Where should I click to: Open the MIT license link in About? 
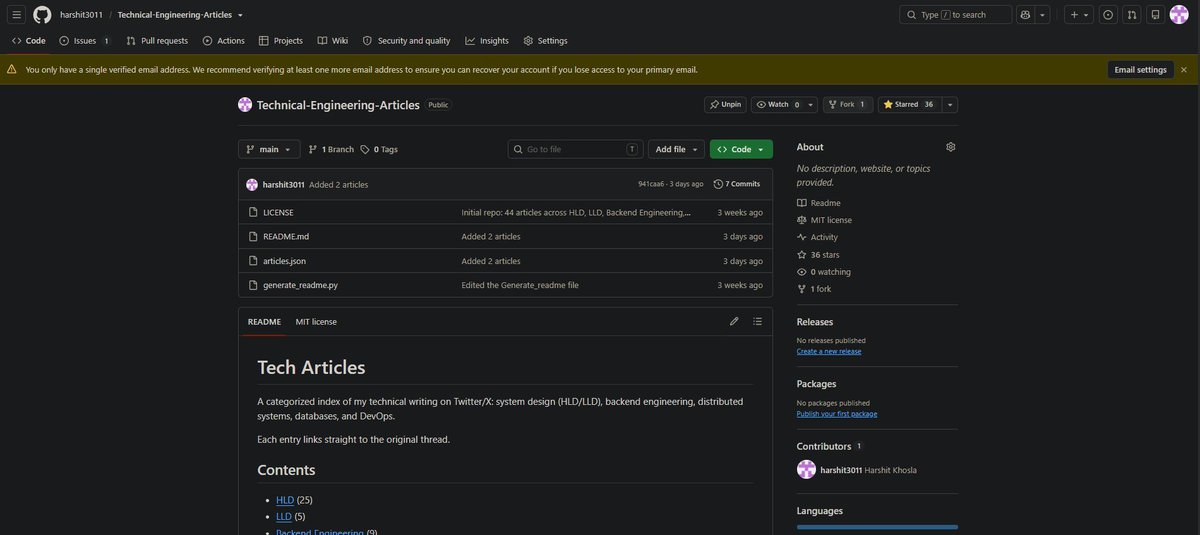(824, 220)
